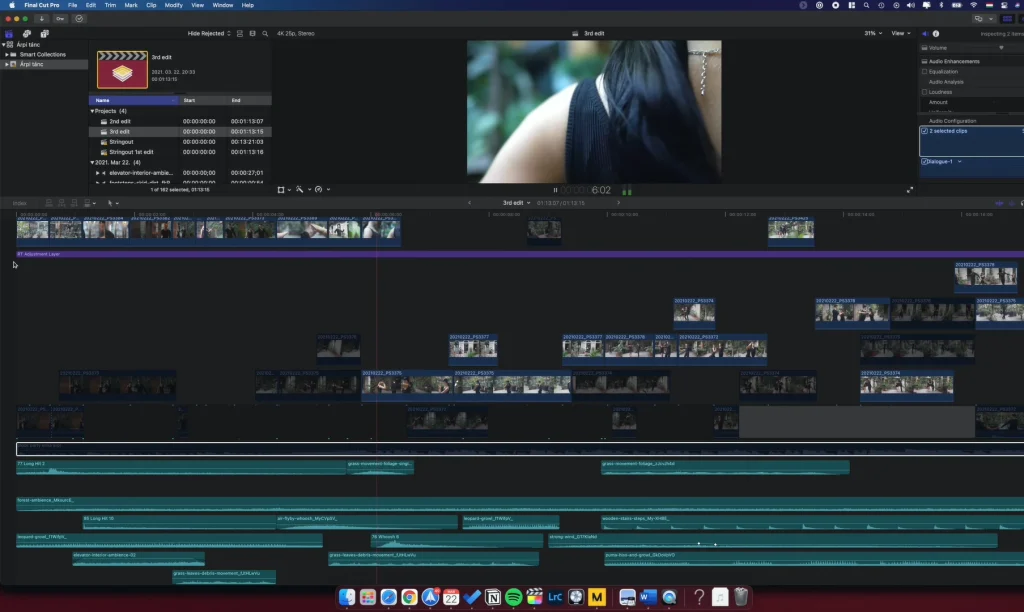Collapse the 2021. Mar 22. group
This screenshot has width=1024, height=612.
[92, 163]
